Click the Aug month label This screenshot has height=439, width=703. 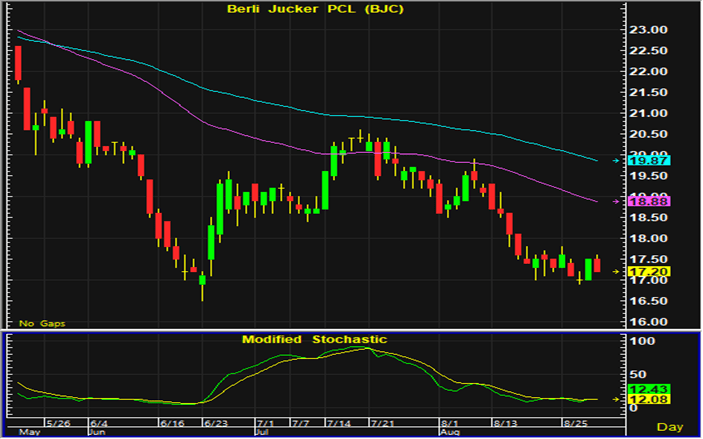point(452,433)
